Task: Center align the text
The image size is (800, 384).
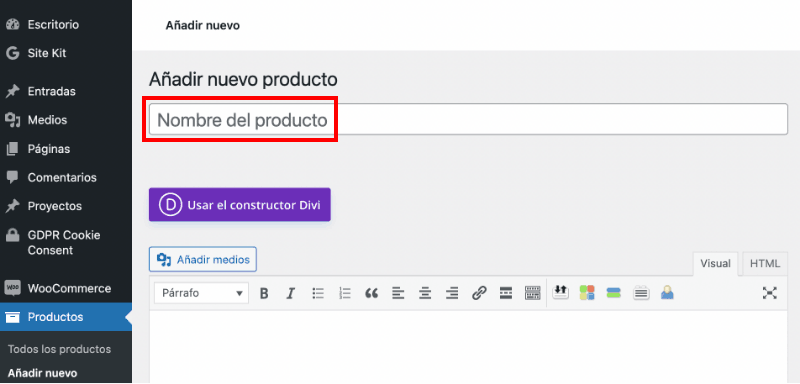Action: [425, 293]
